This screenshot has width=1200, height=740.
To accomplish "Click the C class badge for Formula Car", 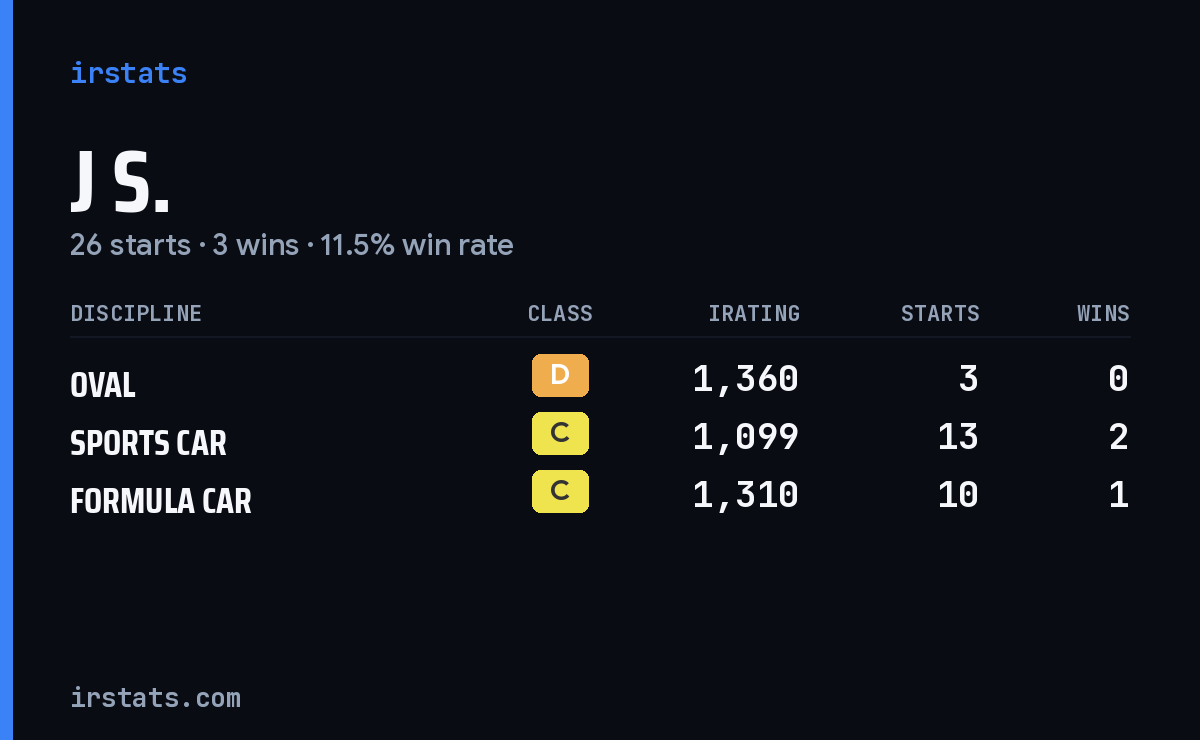I will (560, 492).
